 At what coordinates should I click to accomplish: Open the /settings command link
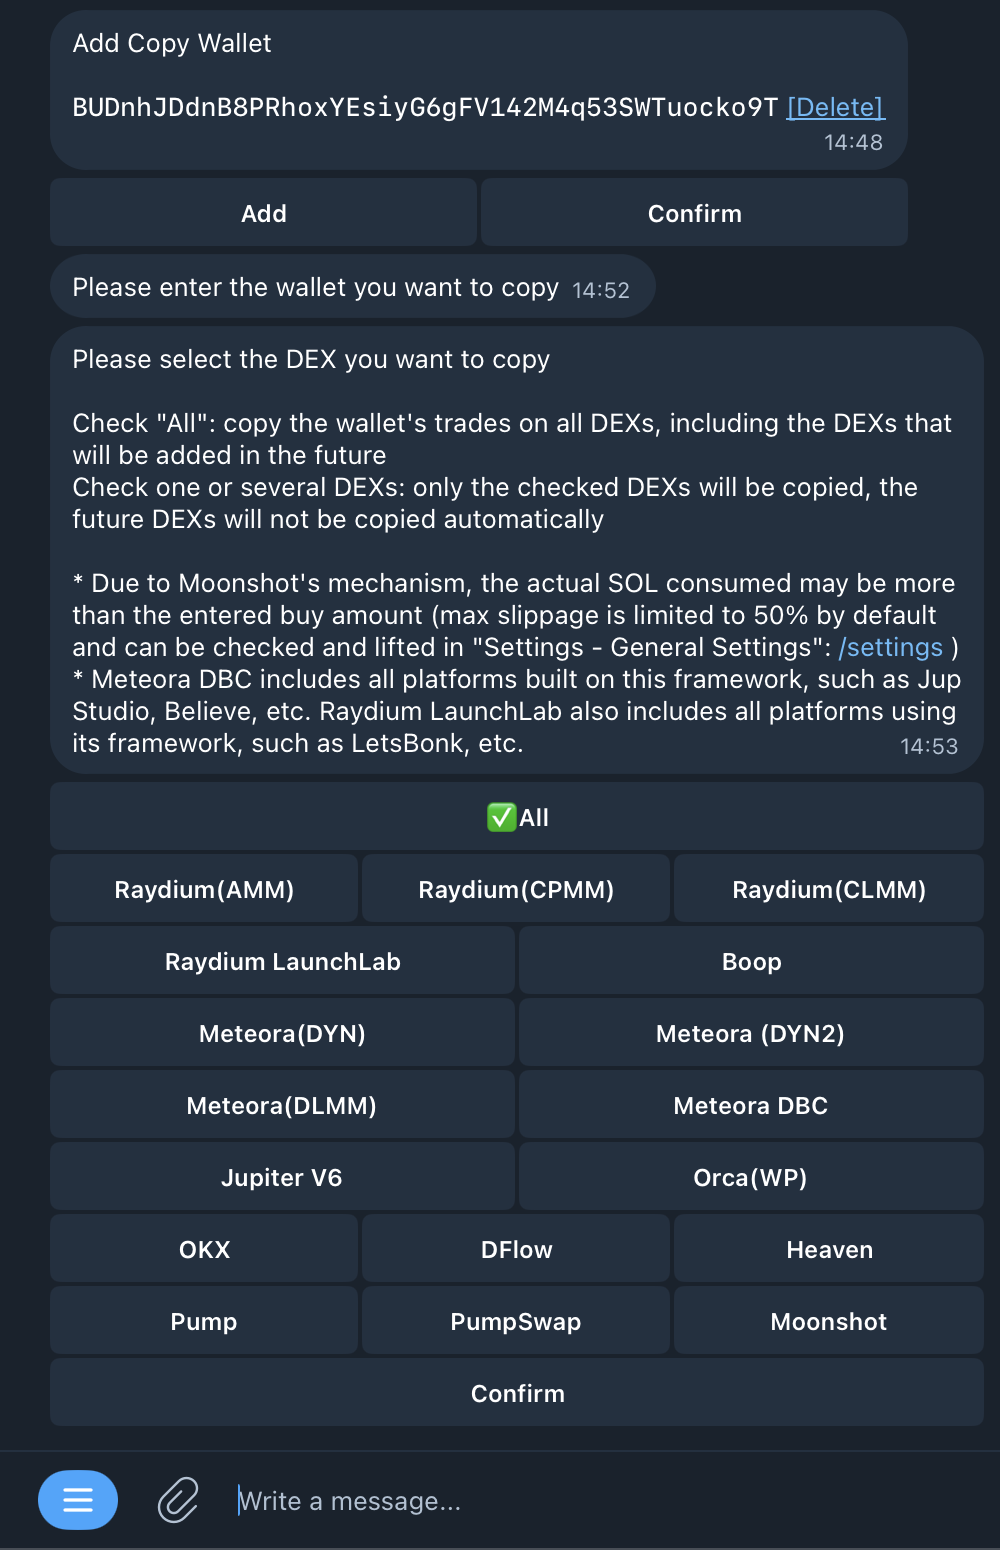coord(890,647)
